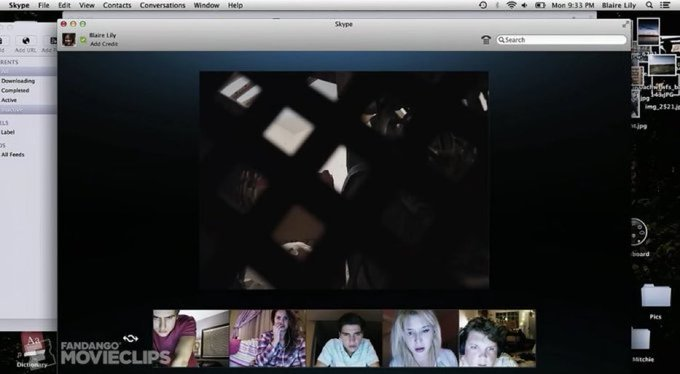
Task: Click the Spotlight magnifier in menu bar
Action: click(x=649, y=5)
